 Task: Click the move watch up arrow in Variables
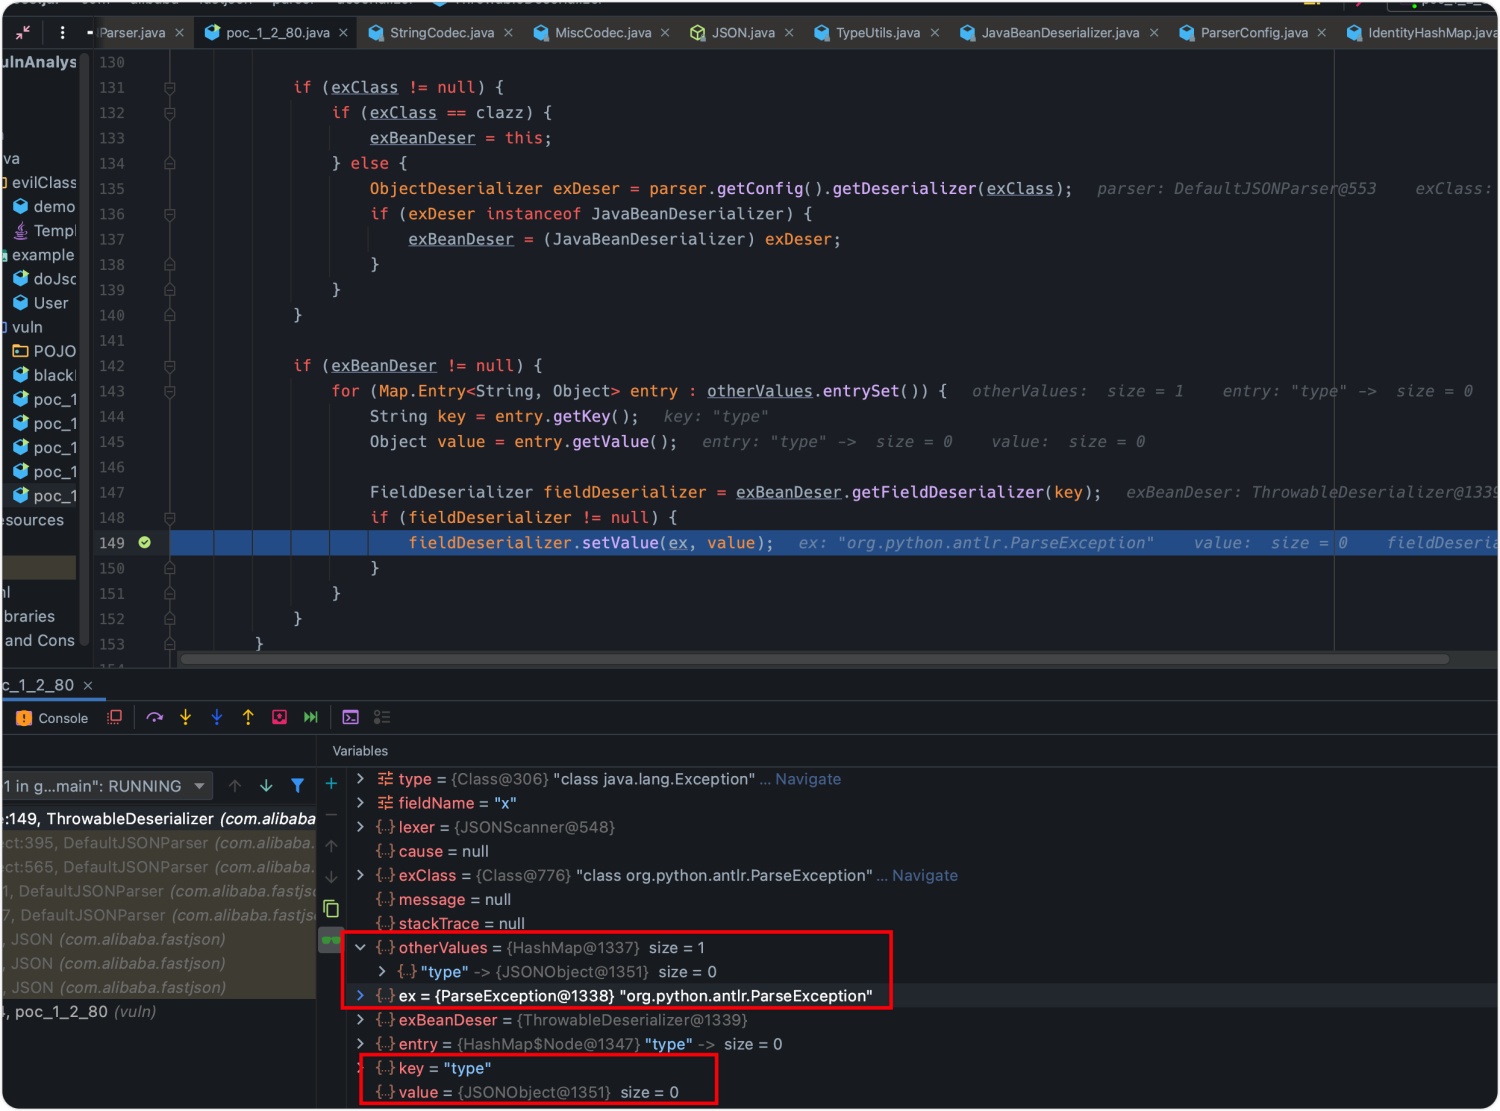click(331, 846)
